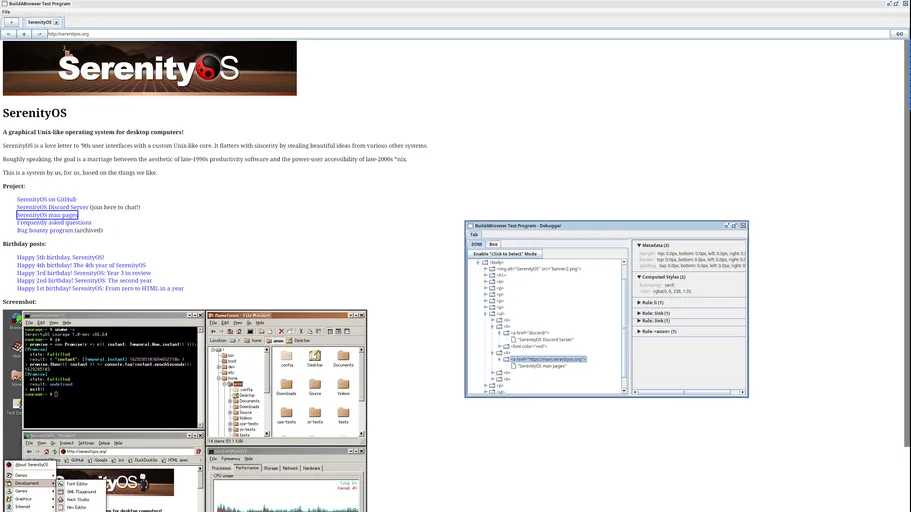Click styles panel scroll right arrow
Viewport: 911px width, 512px height.
point(743,392)
